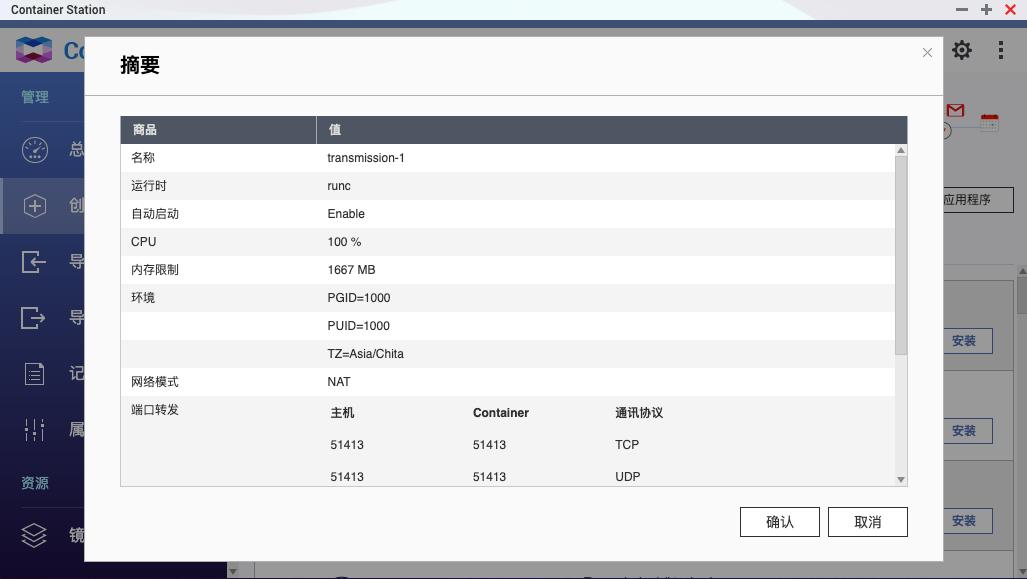Image resolution: width=1027 pixels, height=579 pixels.
Task: Click the 管理 sidebar section heading
Action: pos(35,97)
